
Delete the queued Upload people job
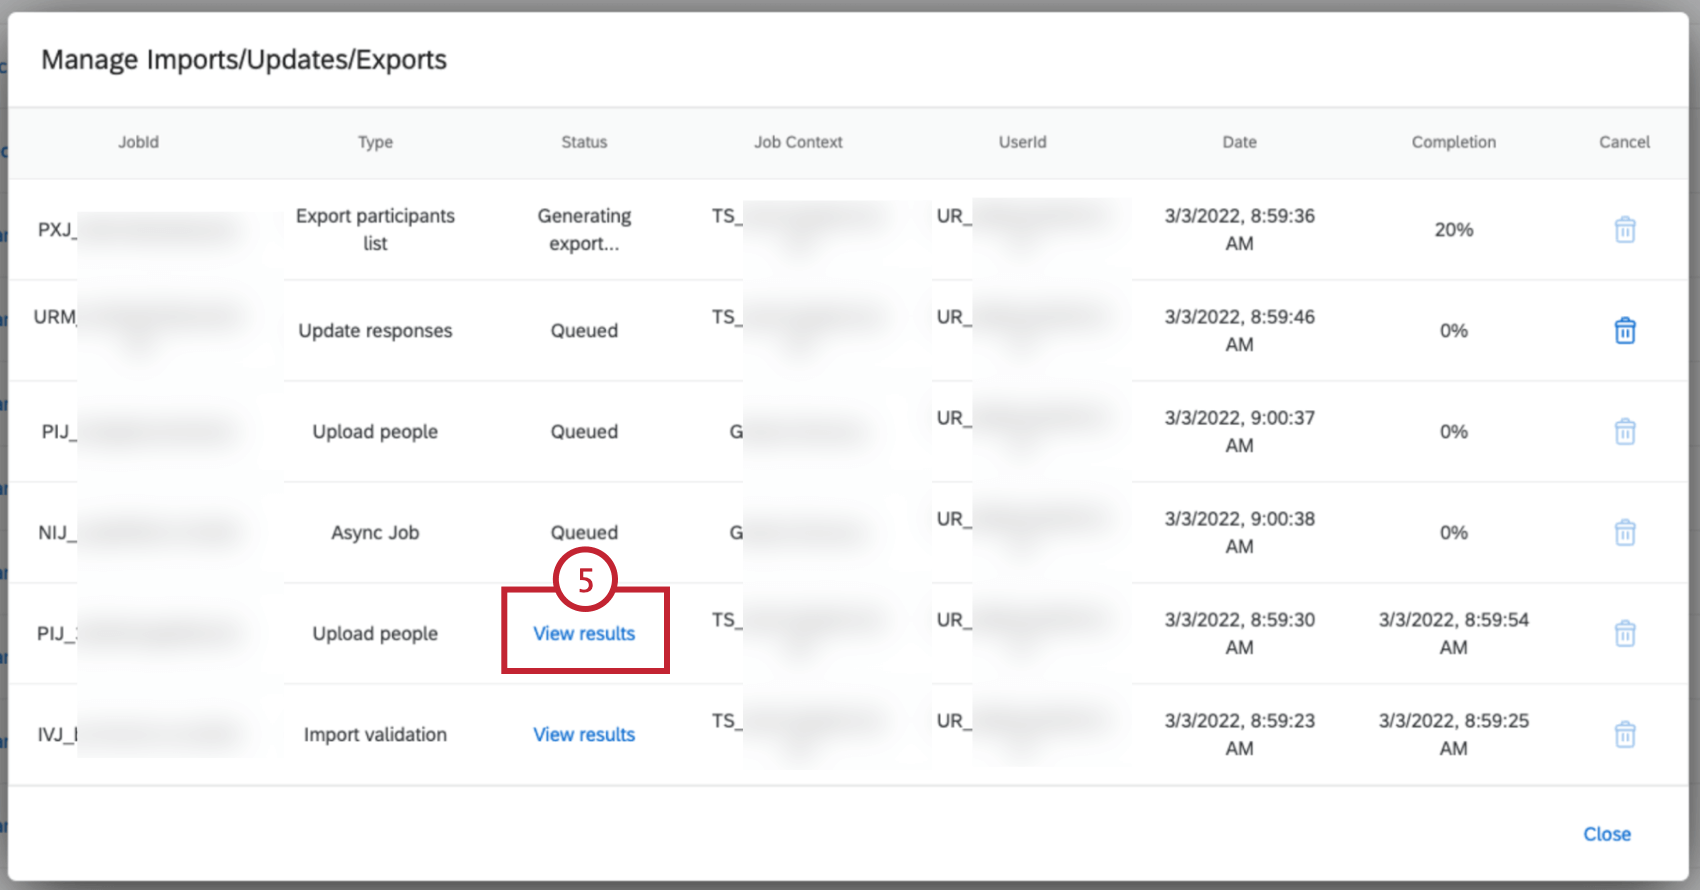1625,432
